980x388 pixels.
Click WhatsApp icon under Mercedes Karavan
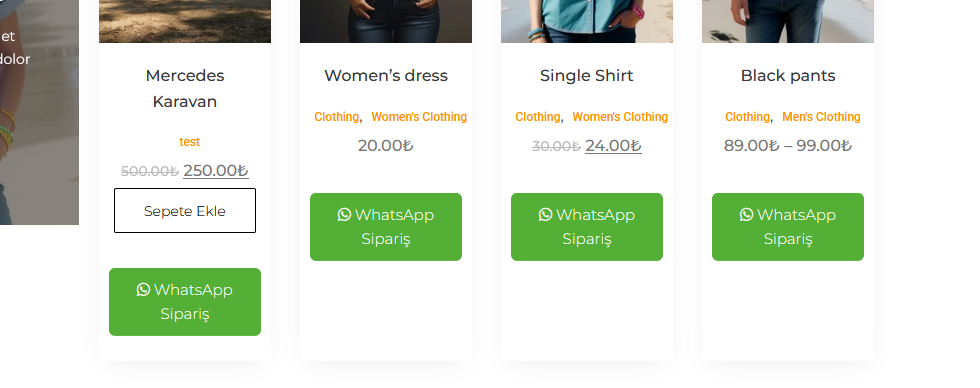coord(143,289)
